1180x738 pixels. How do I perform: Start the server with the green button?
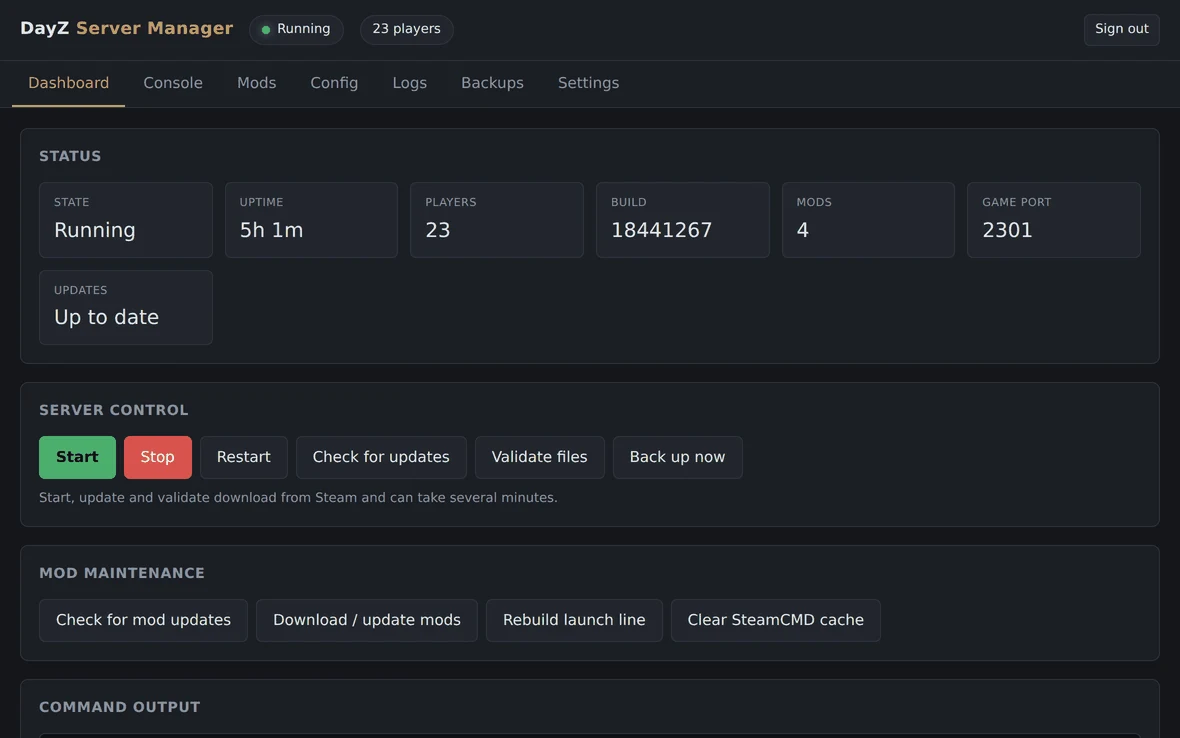coord(78,457)
